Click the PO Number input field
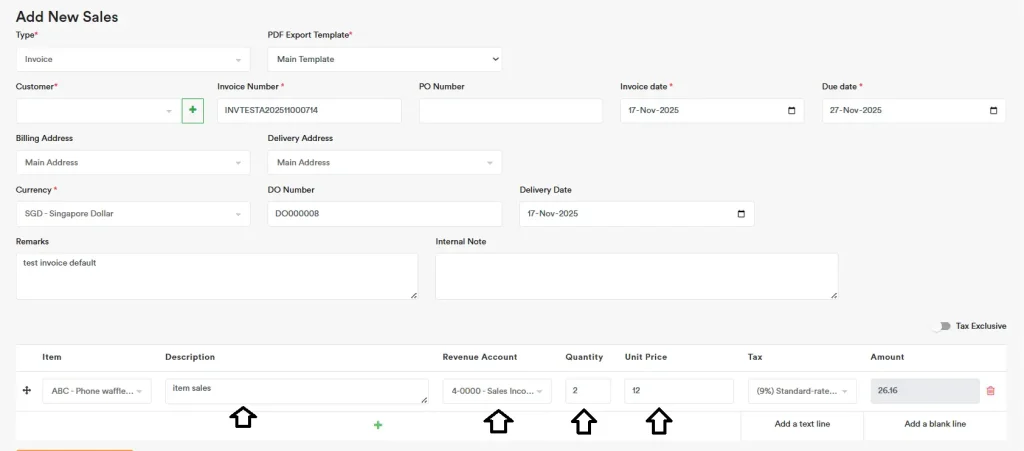Screen dimensions: 1024x451 click(x=510, y=111)
